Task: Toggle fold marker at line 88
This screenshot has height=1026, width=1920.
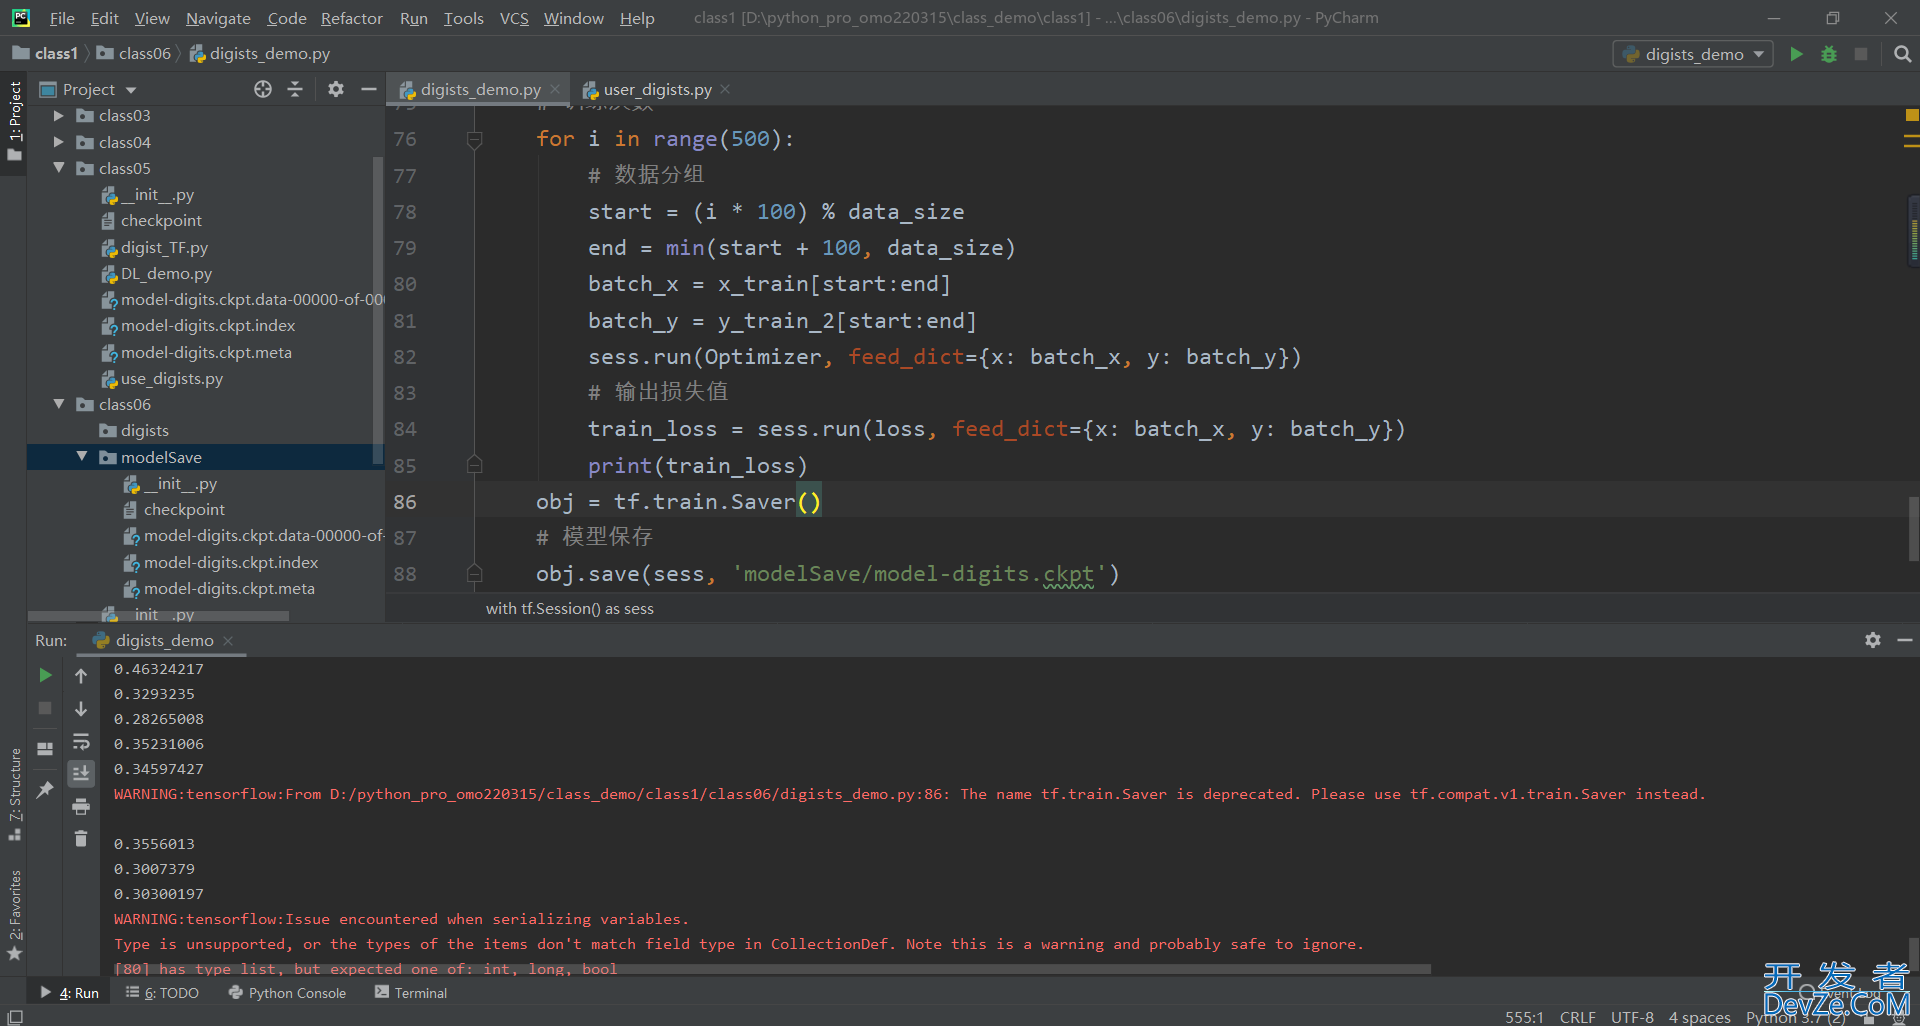Action: click(475, 574)
